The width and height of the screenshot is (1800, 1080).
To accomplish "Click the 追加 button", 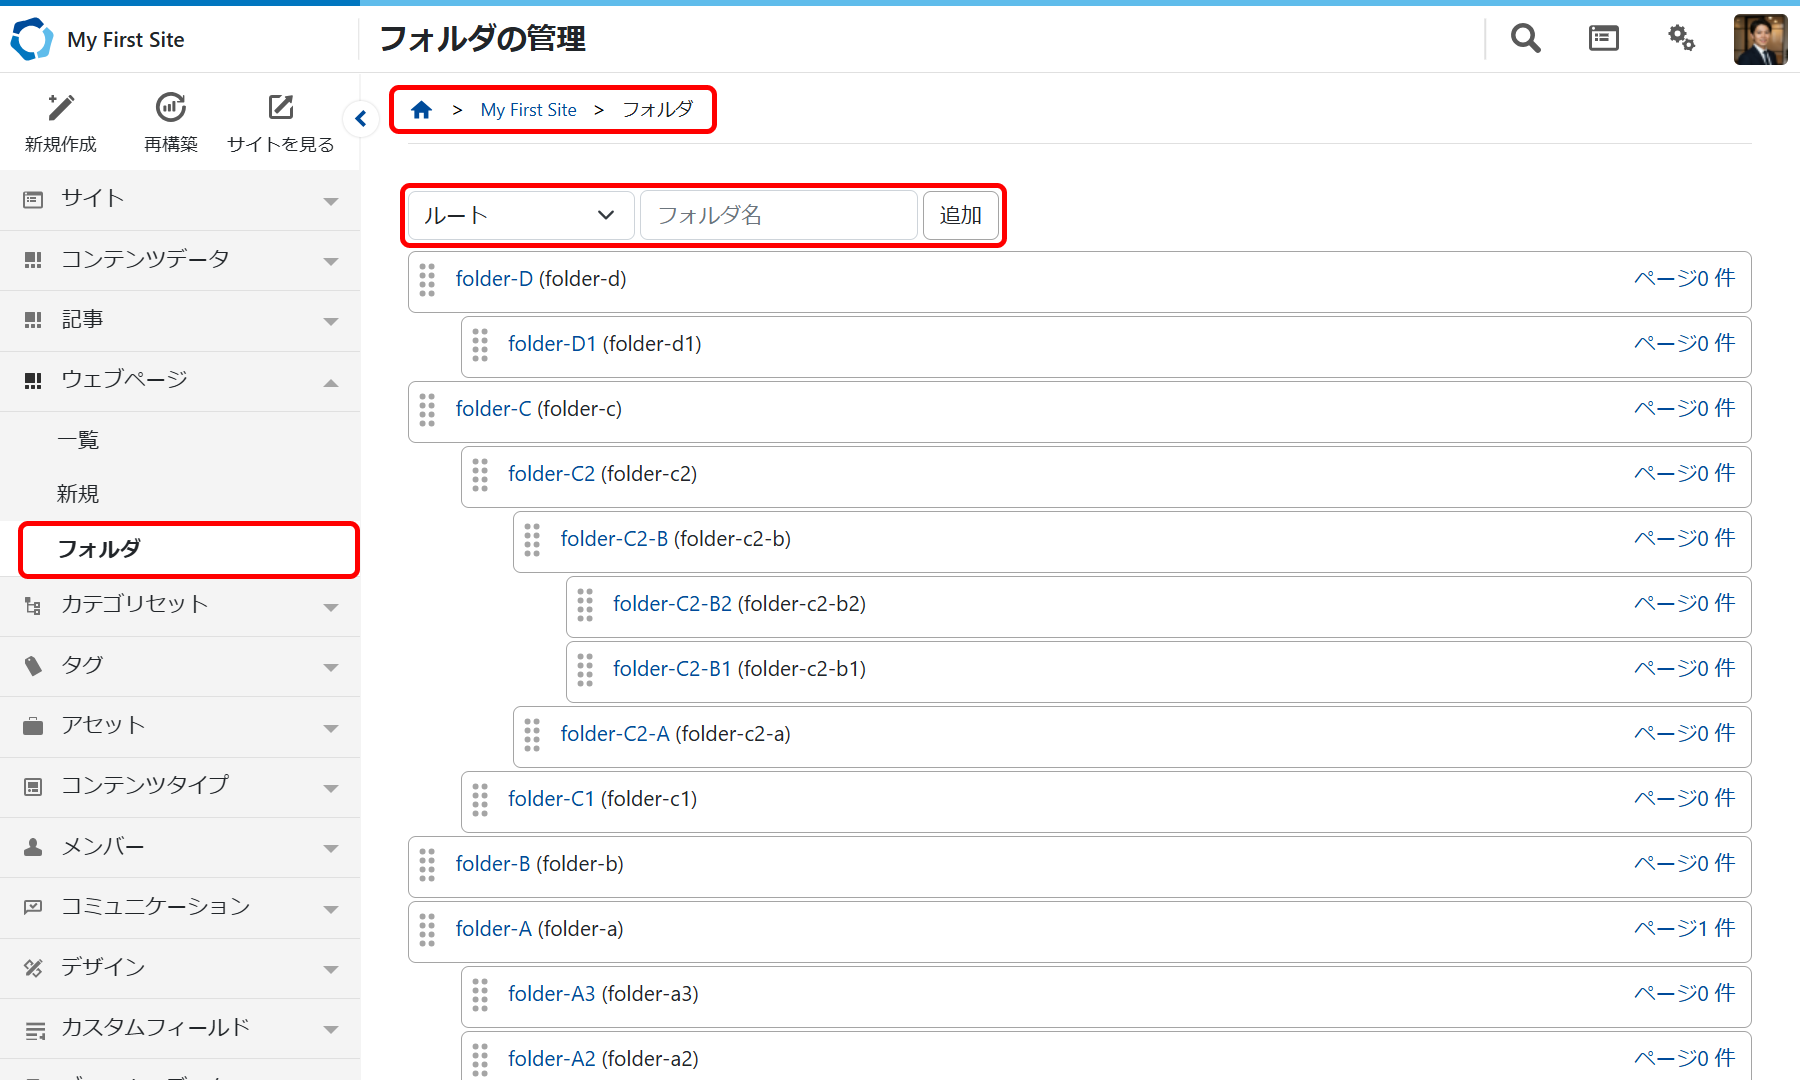I will 960,216.
